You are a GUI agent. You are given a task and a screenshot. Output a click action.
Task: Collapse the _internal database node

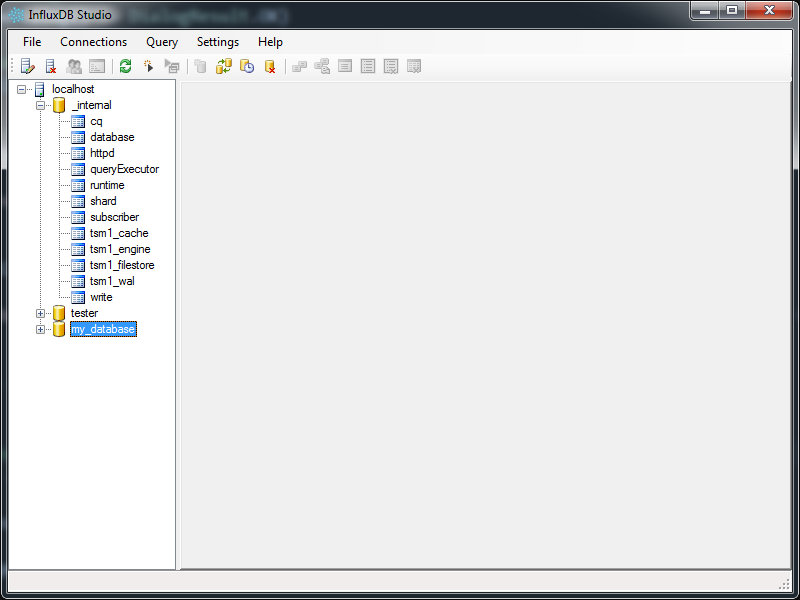pos(40,106)
